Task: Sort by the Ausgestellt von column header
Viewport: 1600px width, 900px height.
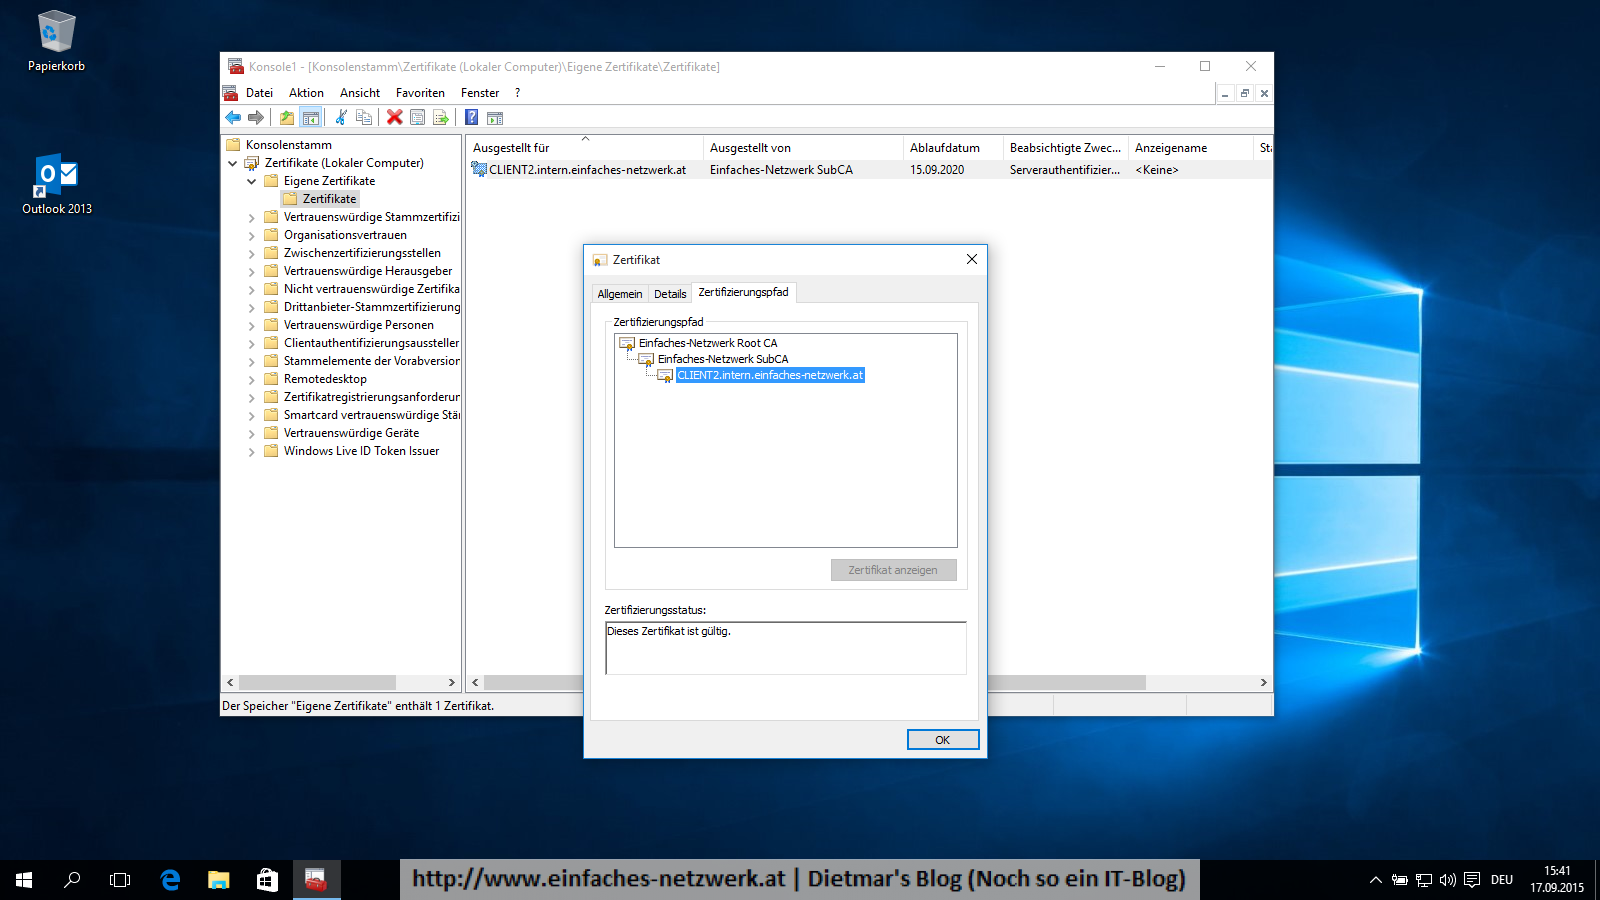Action: (x=803, y=148)
